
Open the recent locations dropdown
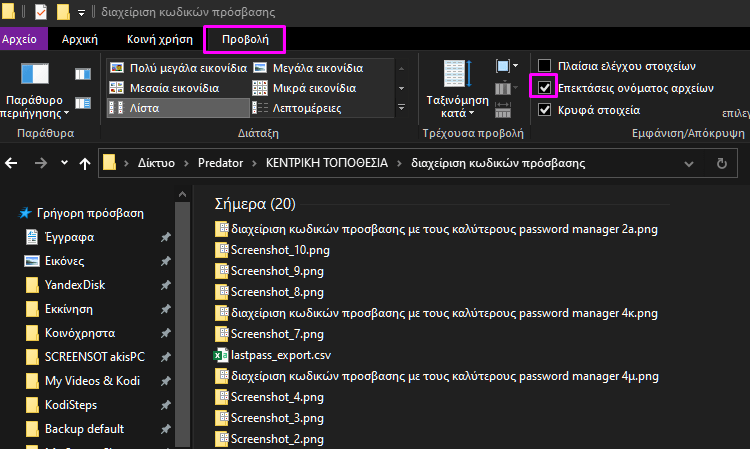coord(64,163)
